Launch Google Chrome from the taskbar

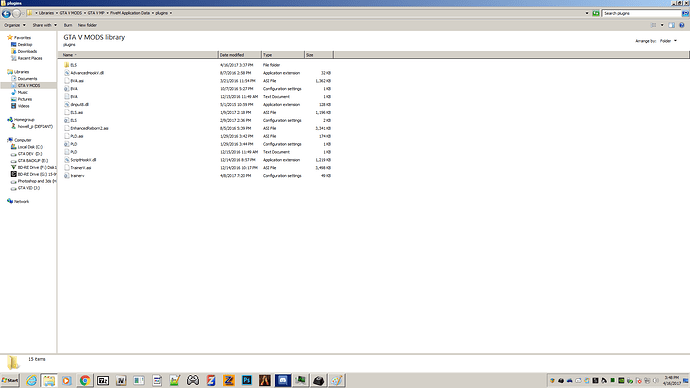(x=85, y=380)
